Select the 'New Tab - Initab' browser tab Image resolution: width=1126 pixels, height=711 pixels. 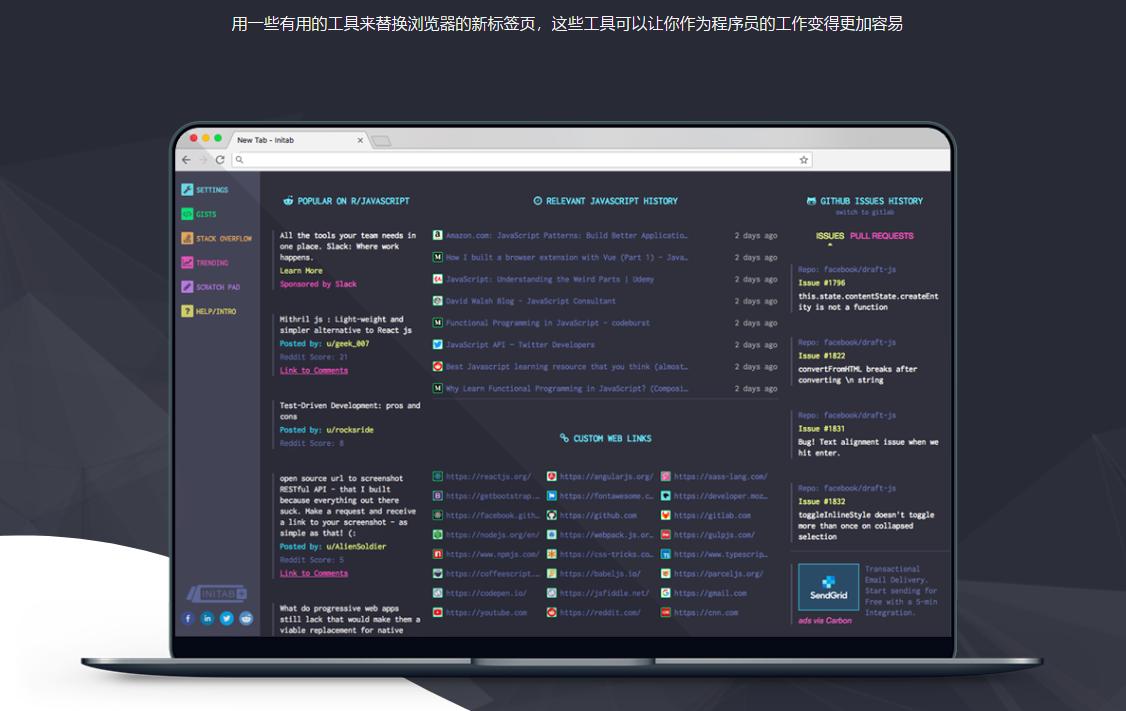coord(299,140)
